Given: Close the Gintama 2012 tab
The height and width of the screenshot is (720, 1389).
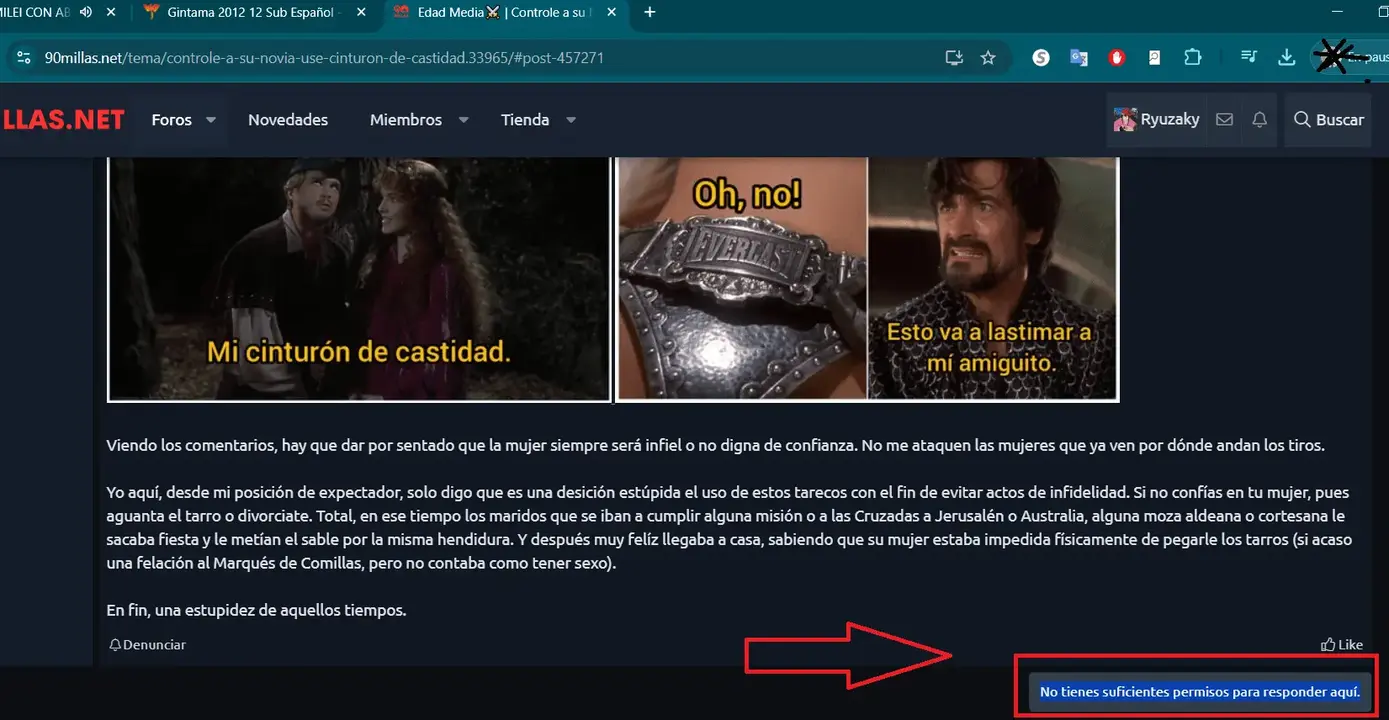Looking at the screenshot, I should pos(361,13).
